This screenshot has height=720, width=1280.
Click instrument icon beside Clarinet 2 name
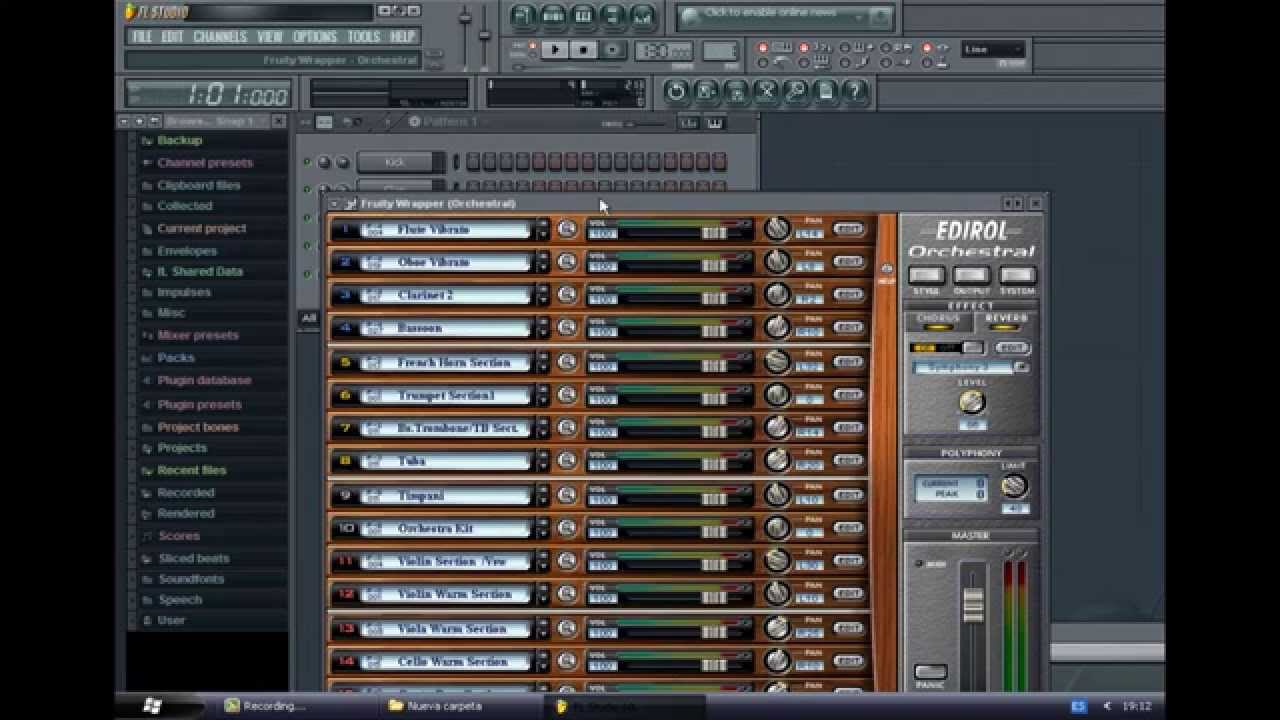point(372,296)
